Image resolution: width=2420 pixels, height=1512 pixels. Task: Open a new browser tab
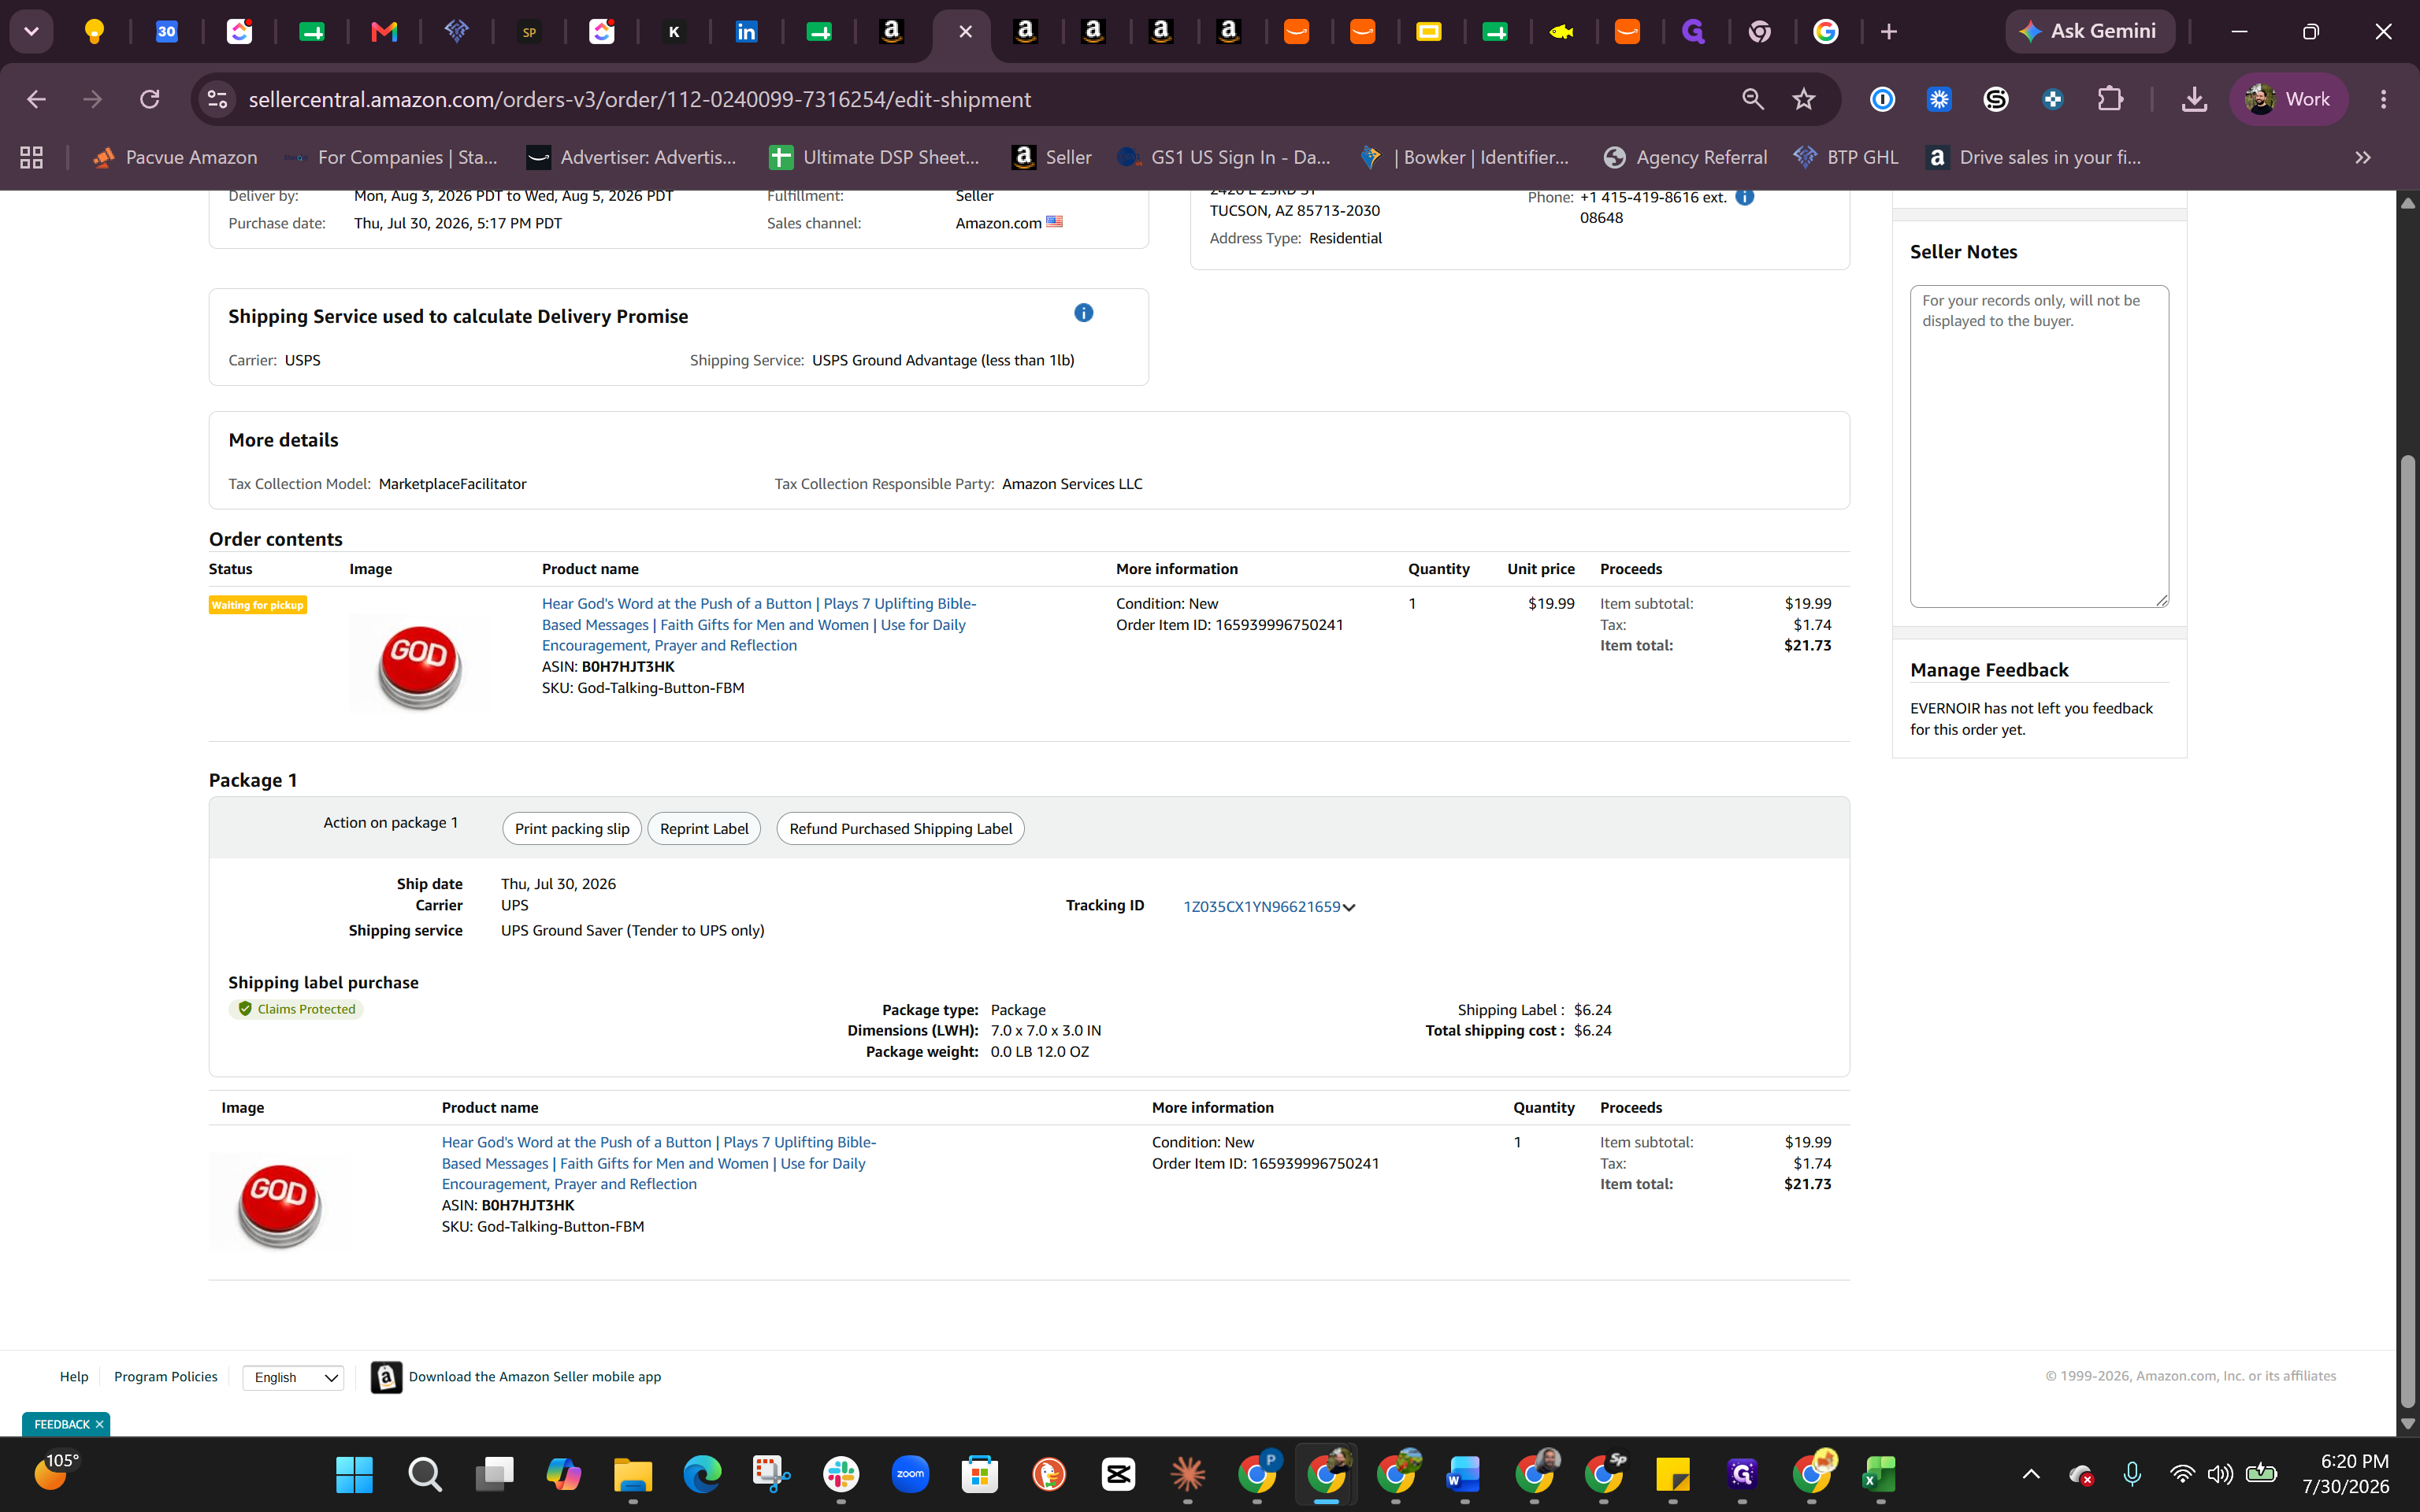pyautogui.click(x=1889, y=32)
